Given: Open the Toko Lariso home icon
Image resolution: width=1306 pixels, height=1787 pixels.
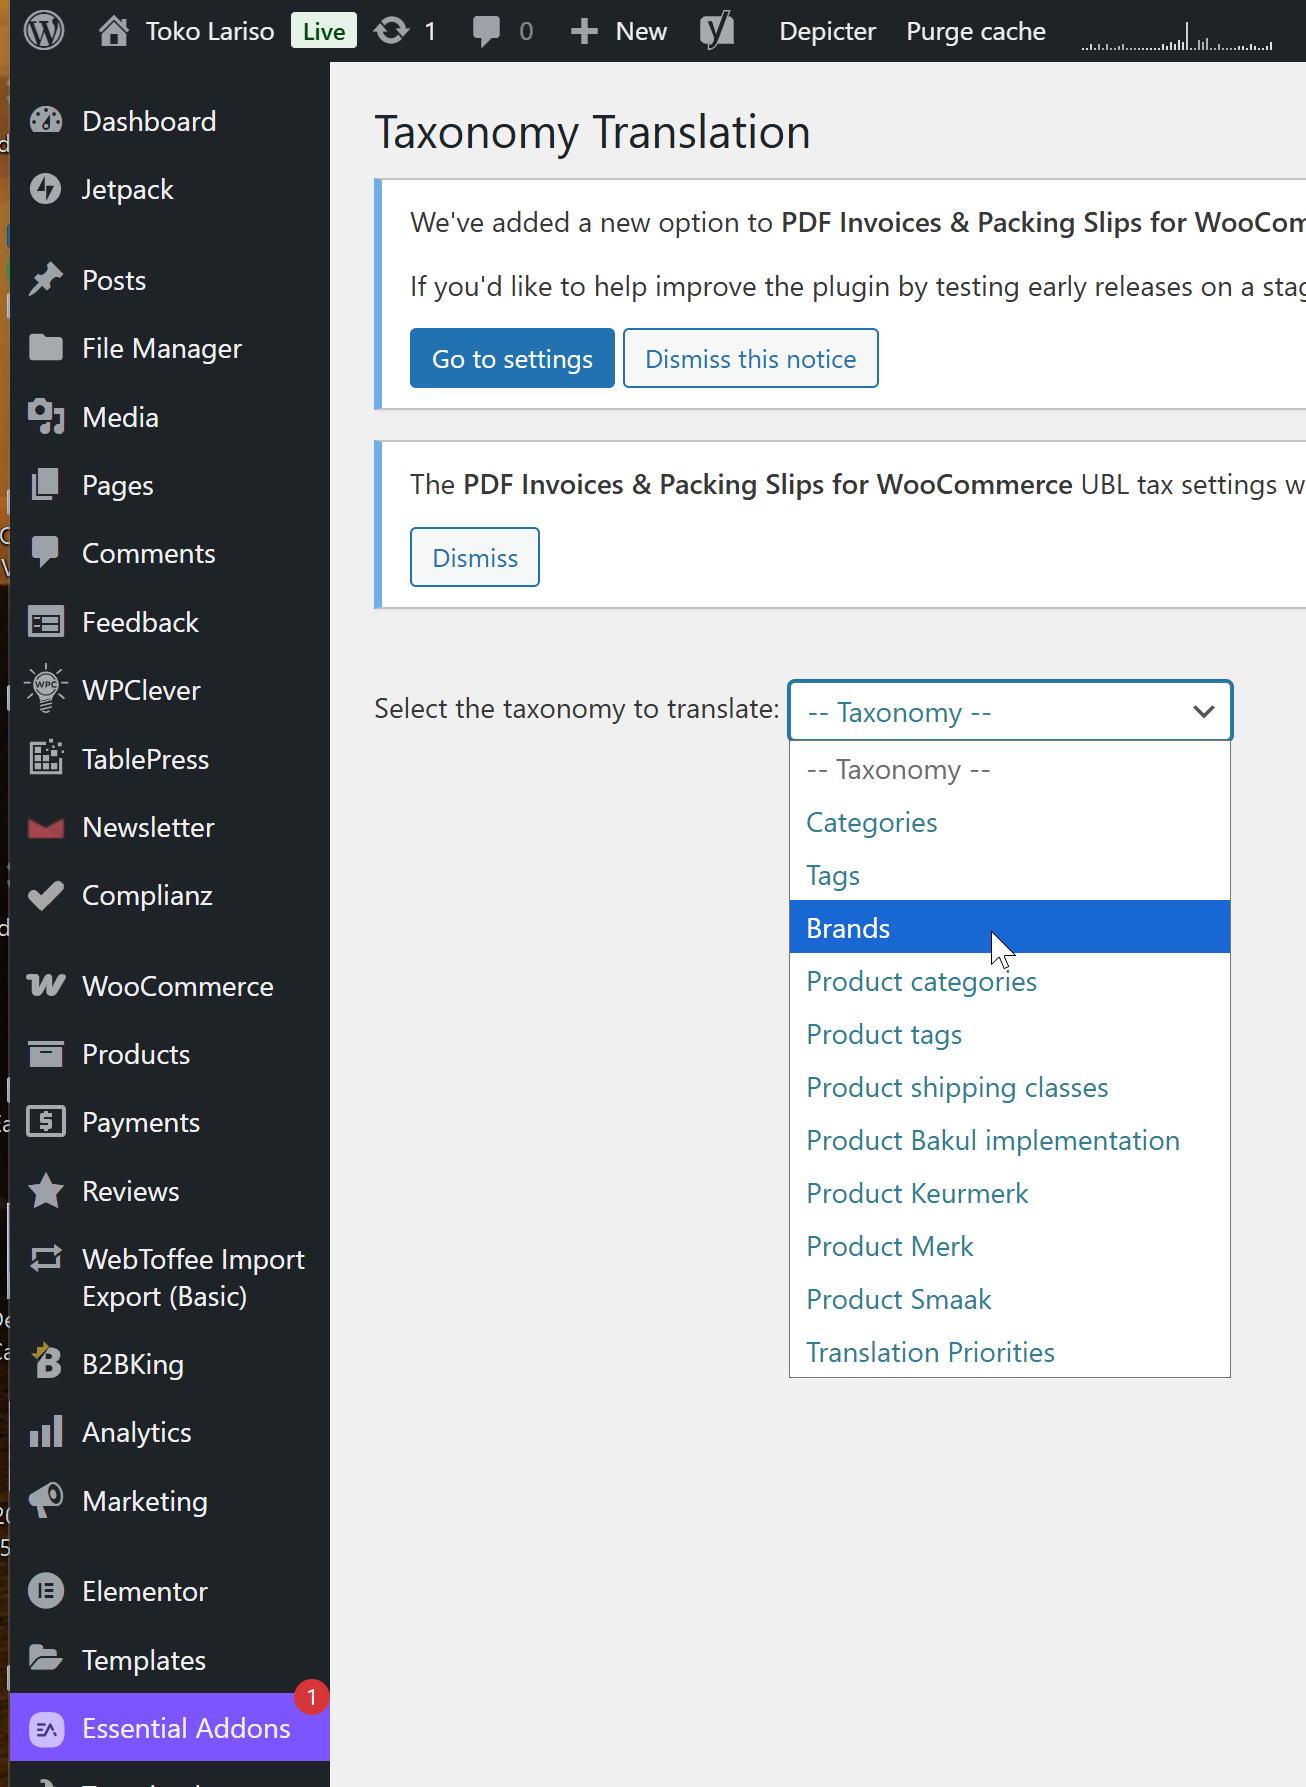Looking at the screenshot, I should click(114, 31).
